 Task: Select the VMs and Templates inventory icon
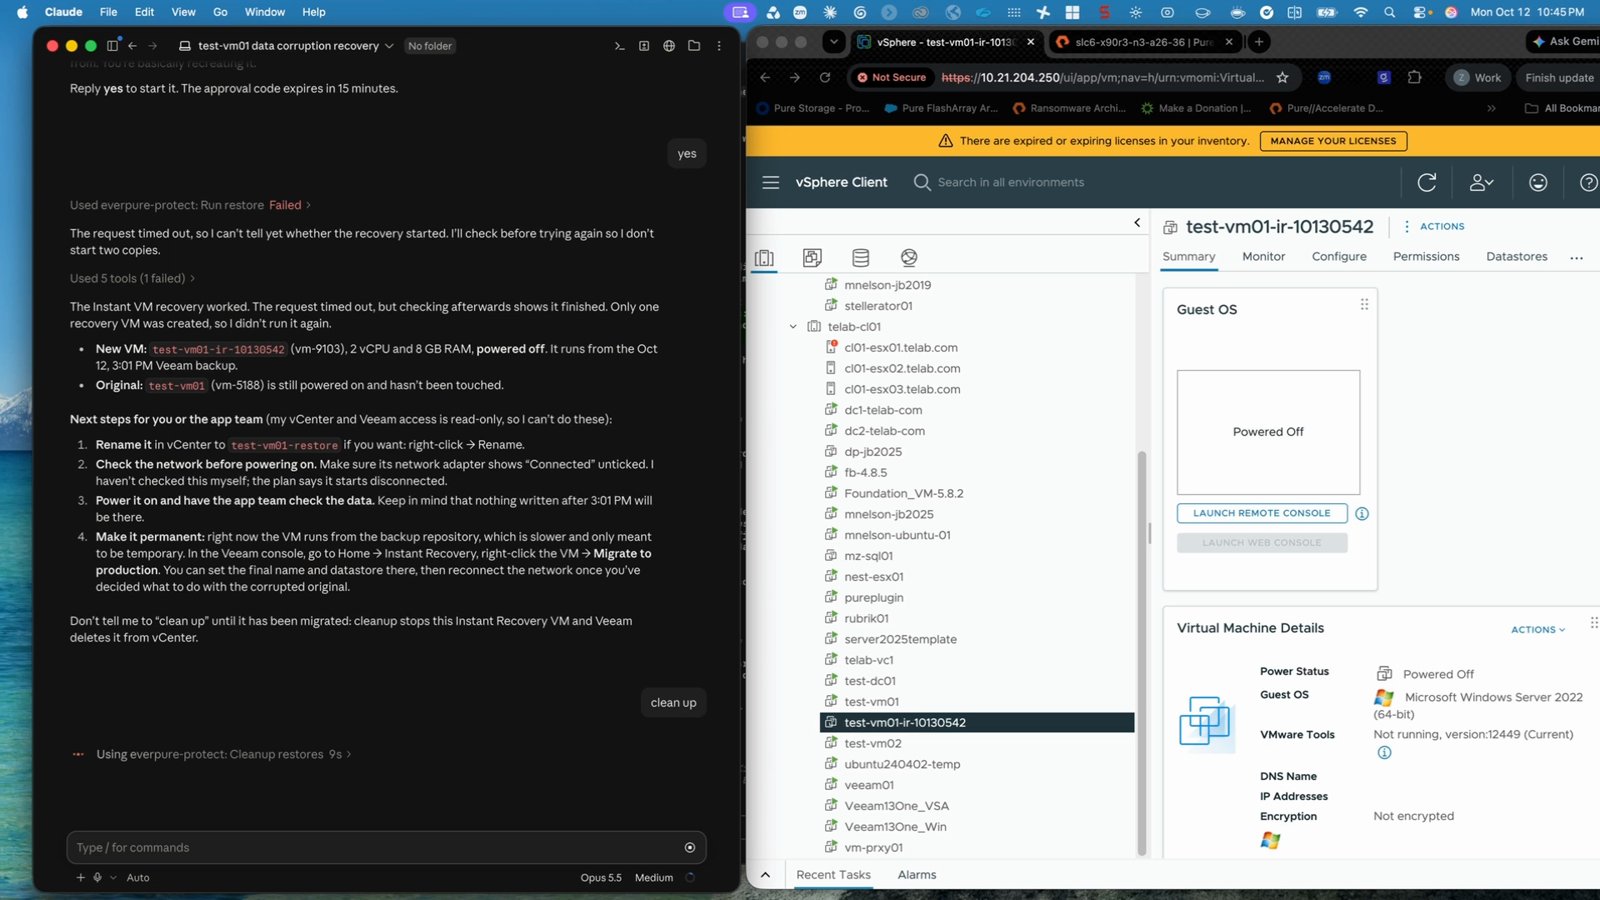click(812, 258)
